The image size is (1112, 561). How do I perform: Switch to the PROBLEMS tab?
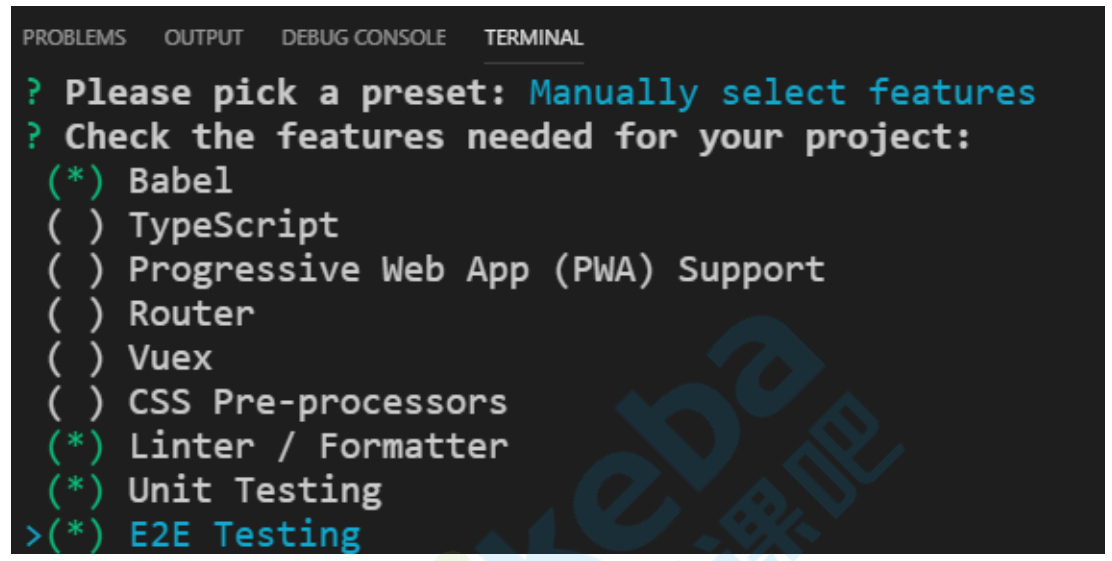(74, 38)
